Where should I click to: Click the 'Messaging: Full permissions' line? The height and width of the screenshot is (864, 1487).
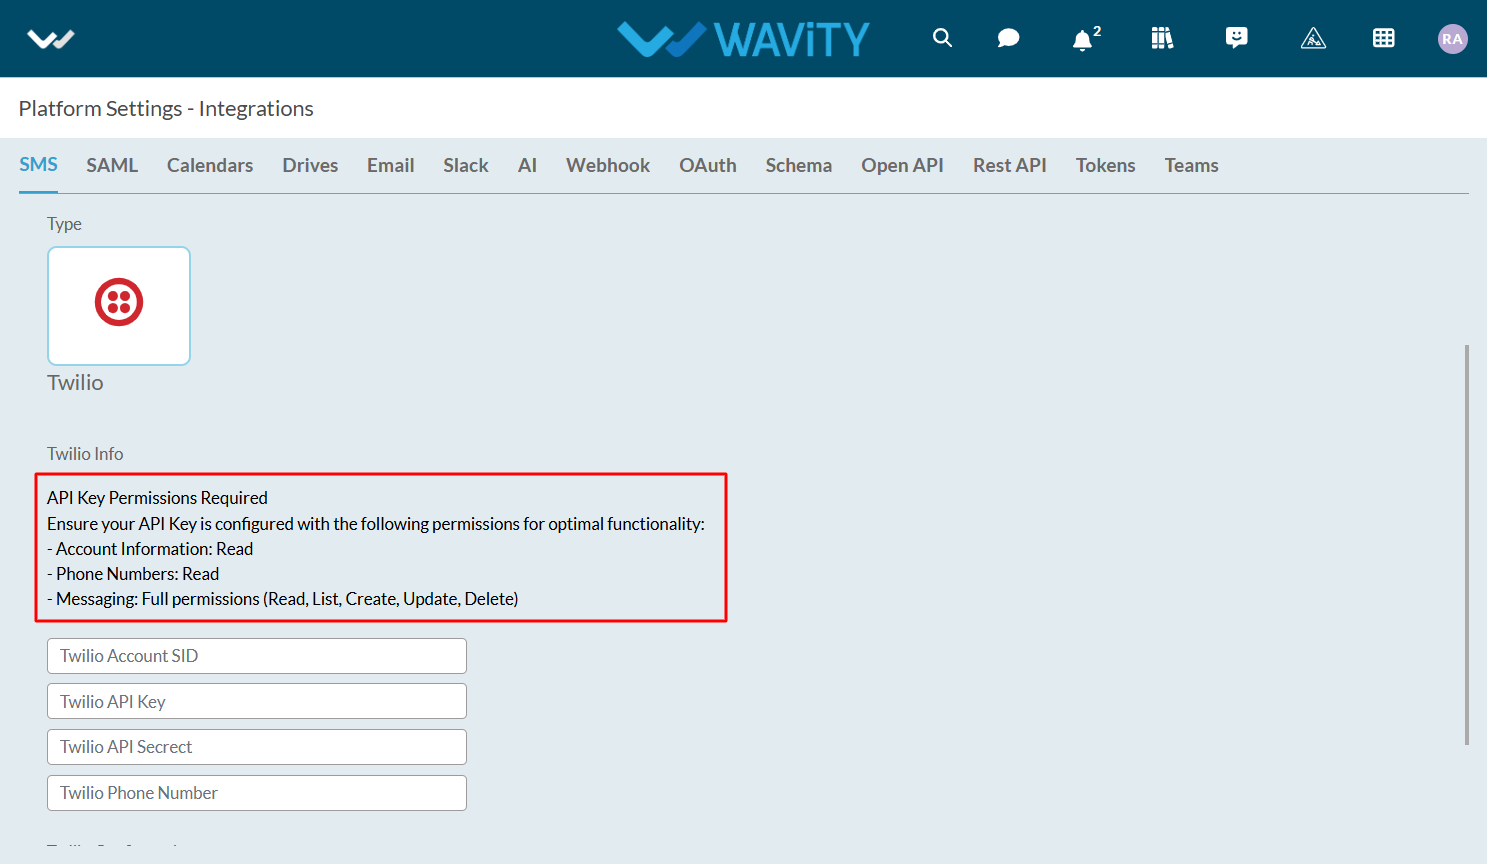[x=283, y=599]
